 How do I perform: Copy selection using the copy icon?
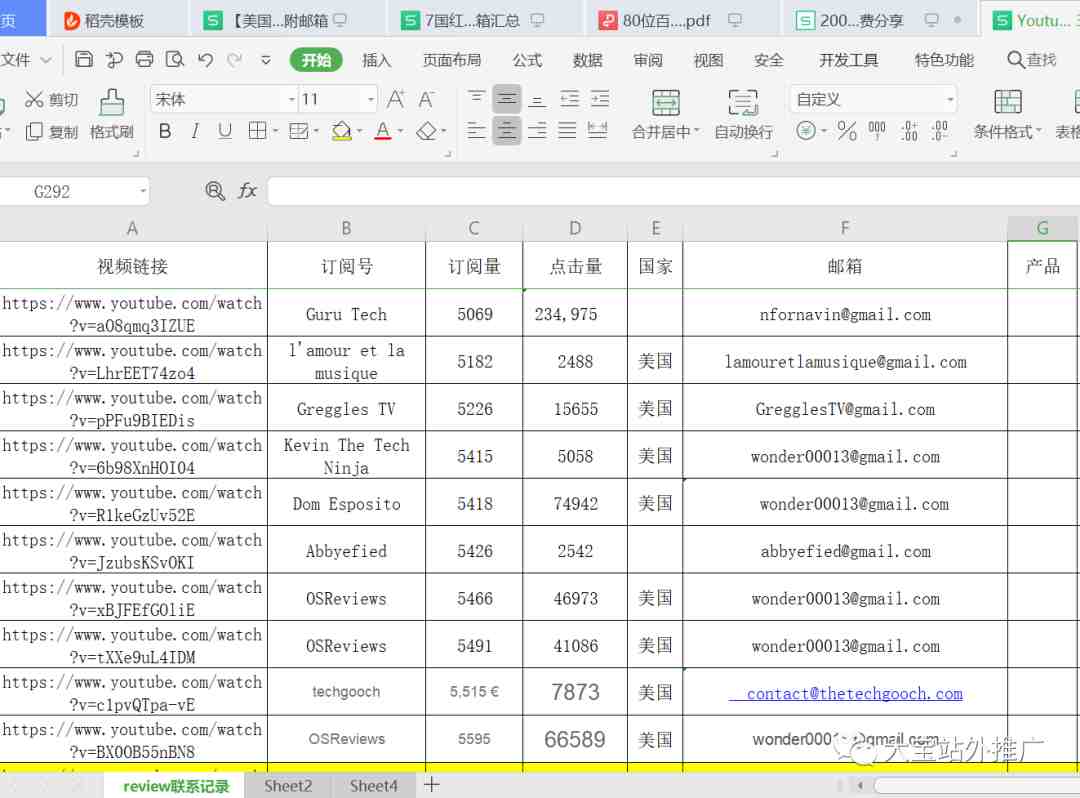click(34, 131)
